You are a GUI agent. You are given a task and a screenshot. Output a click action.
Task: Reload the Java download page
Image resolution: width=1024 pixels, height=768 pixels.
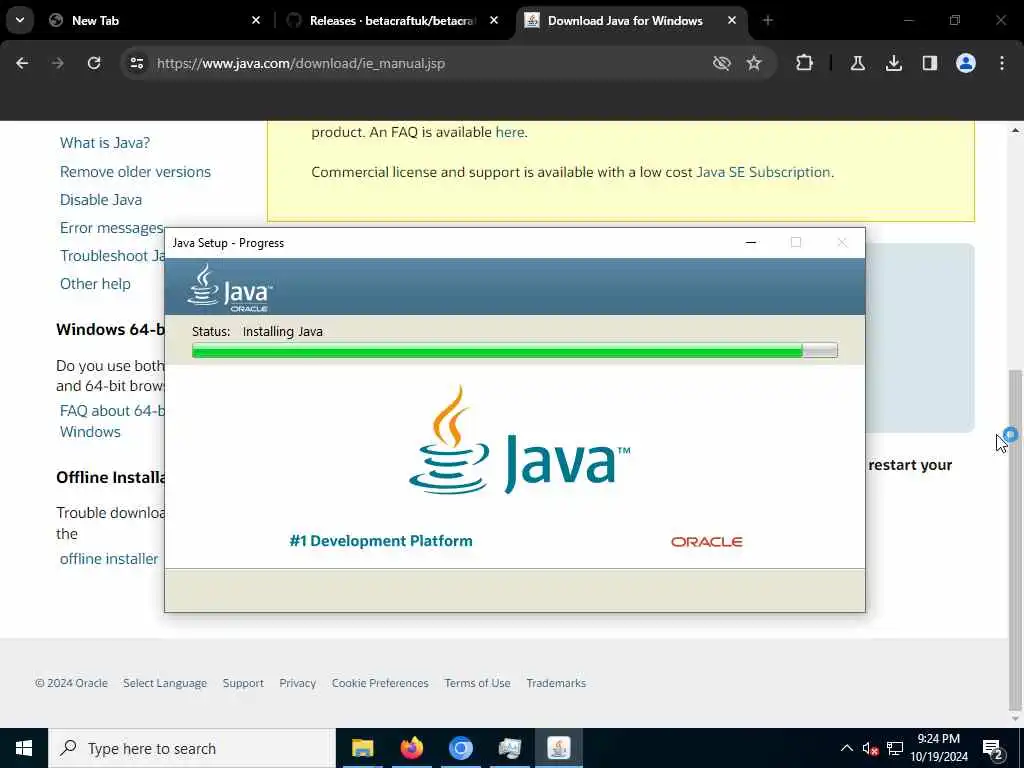click(94, 63)
